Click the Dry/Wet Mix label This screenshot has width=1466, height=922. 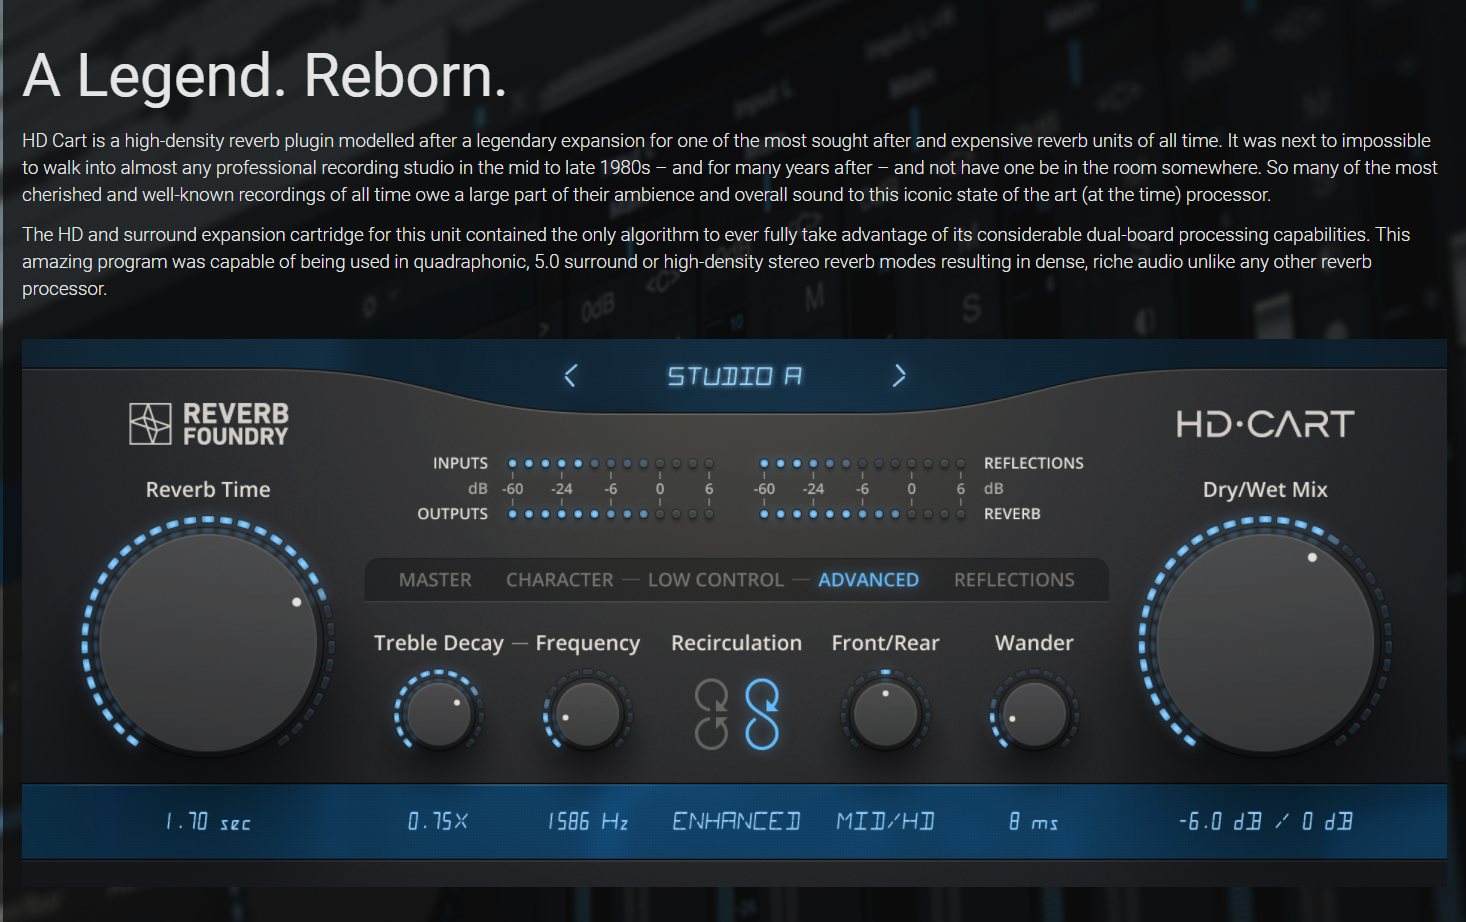pos(1265,490)
